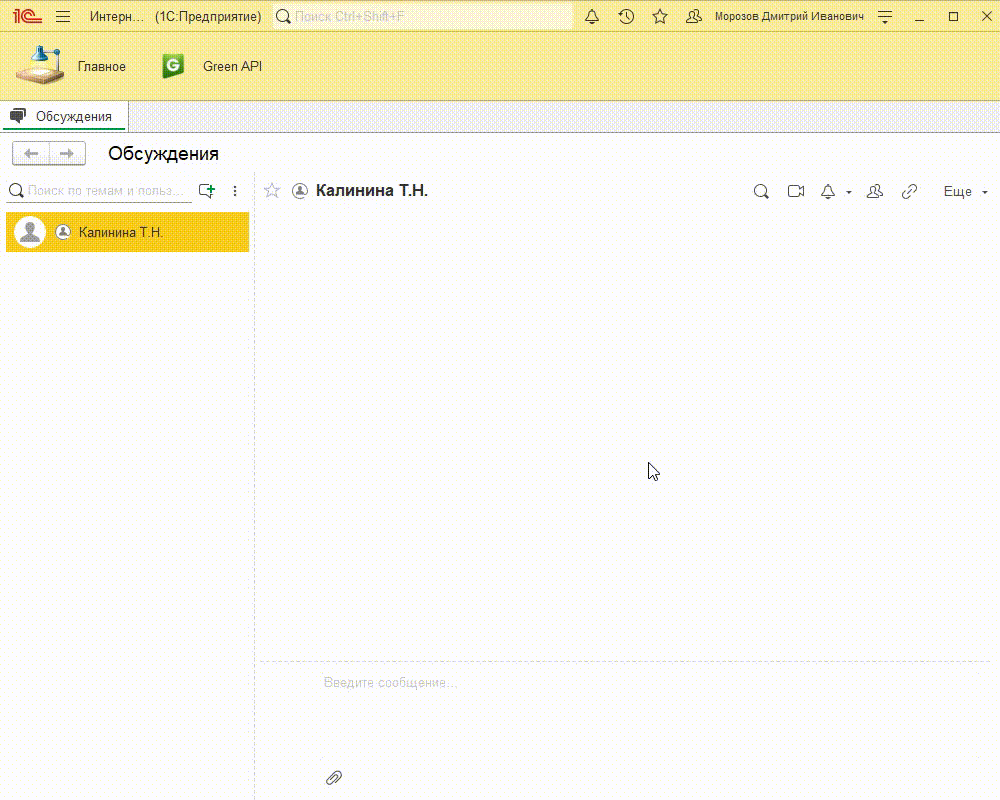Expand the Еще dropdown menu
The height and width of the screenshot is (800, 1000).
pyautogui.click(x=965, y=191)
